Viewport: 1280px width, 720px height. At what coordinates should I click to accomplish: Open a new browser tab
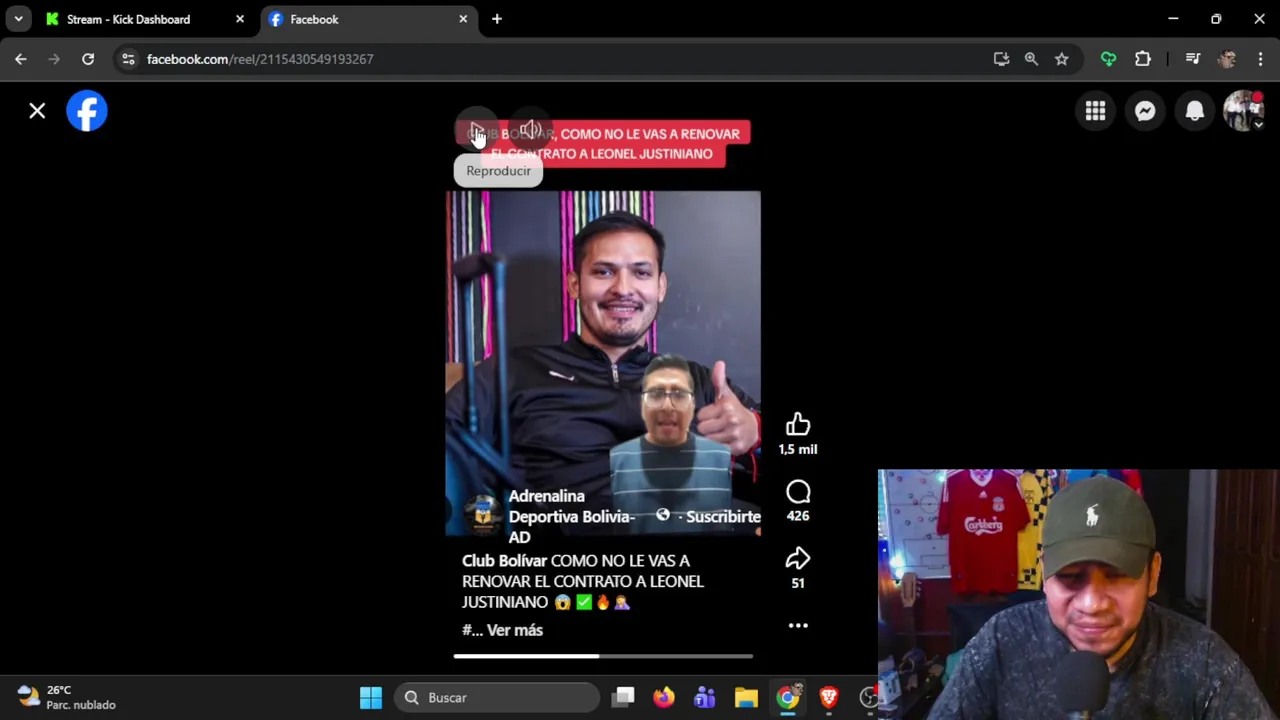click(x=497, y=19)
